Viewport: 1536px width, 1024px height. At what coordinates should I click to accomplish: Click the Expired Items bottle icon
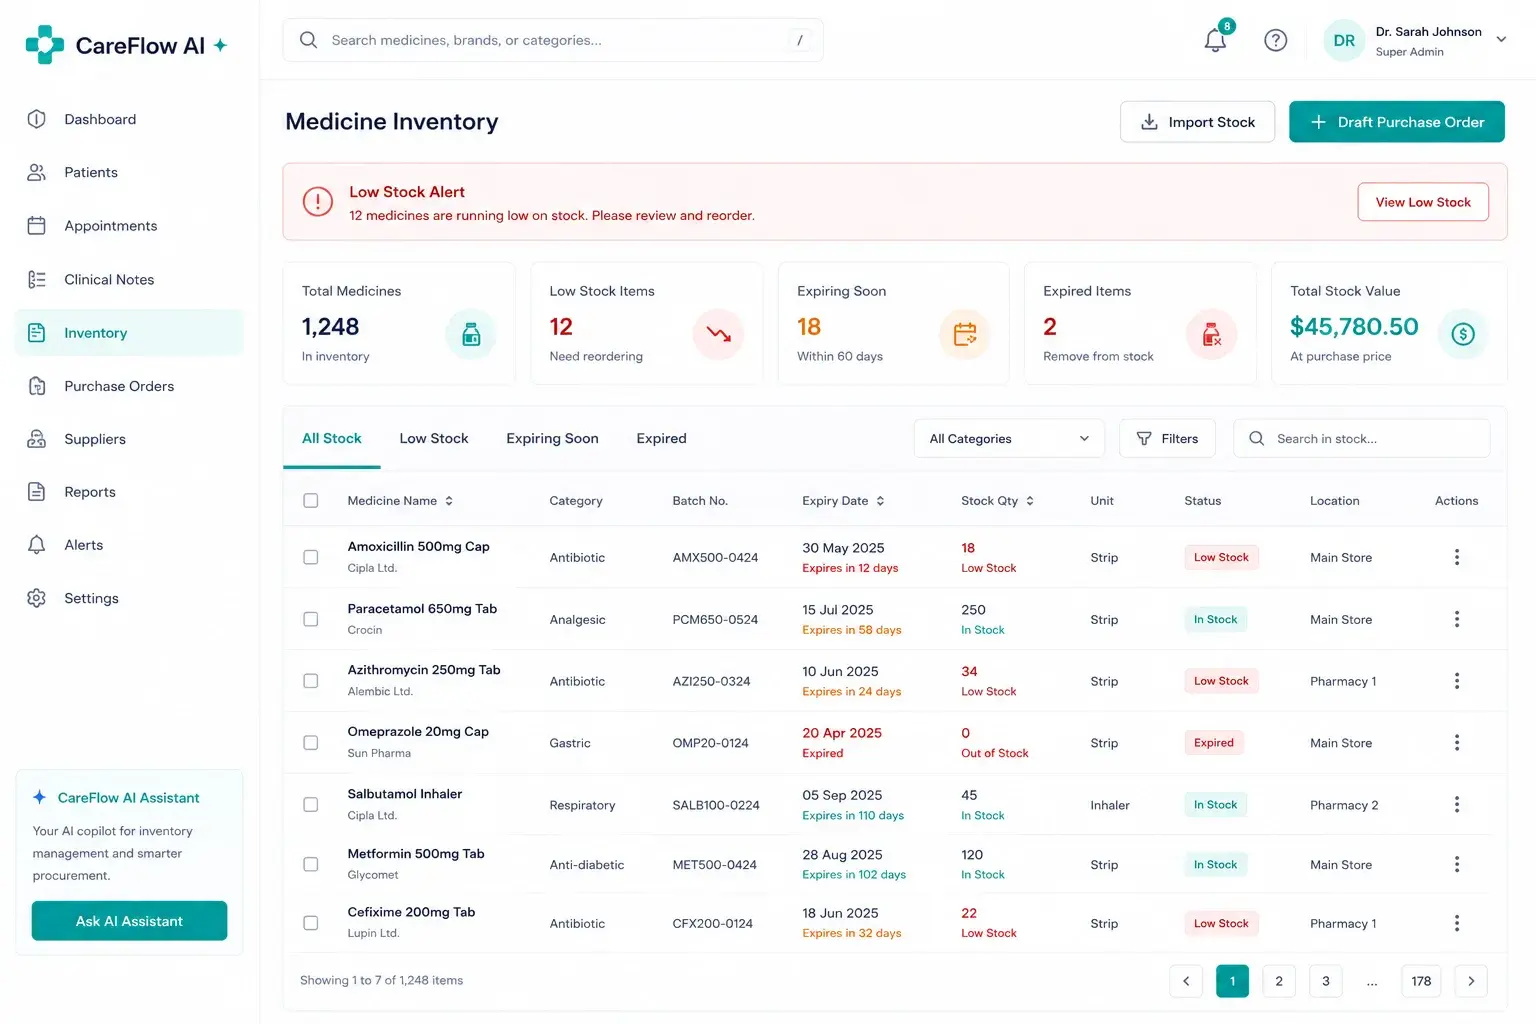click(x=1211, y=334)
